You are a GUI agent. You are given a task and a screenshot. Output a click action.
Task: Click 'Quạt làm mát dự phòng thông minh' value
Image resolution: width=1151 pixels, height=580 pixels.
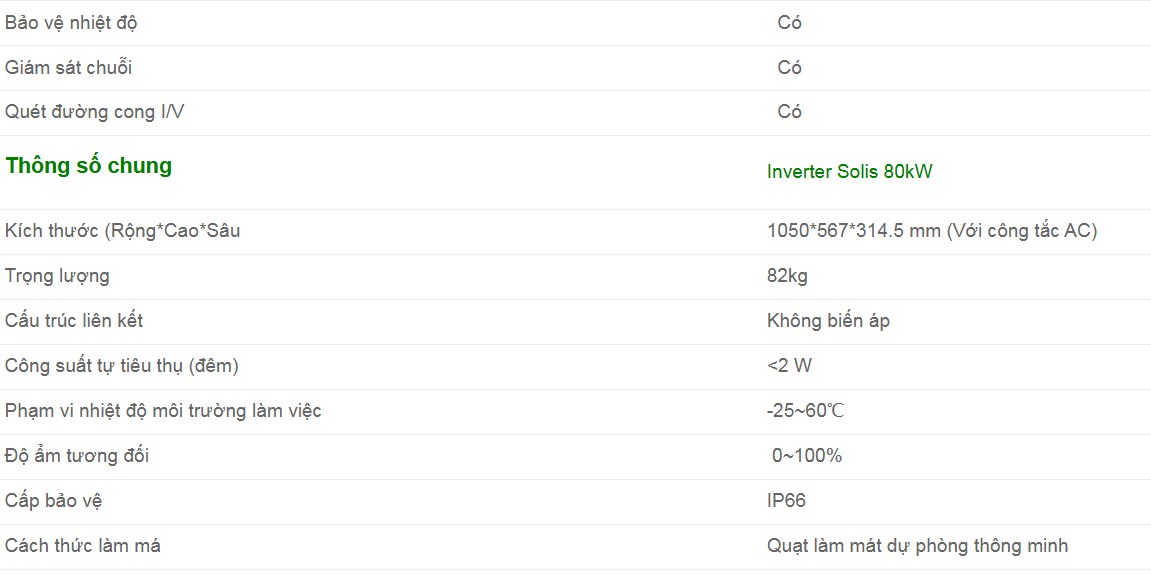[x=917, y=546]
